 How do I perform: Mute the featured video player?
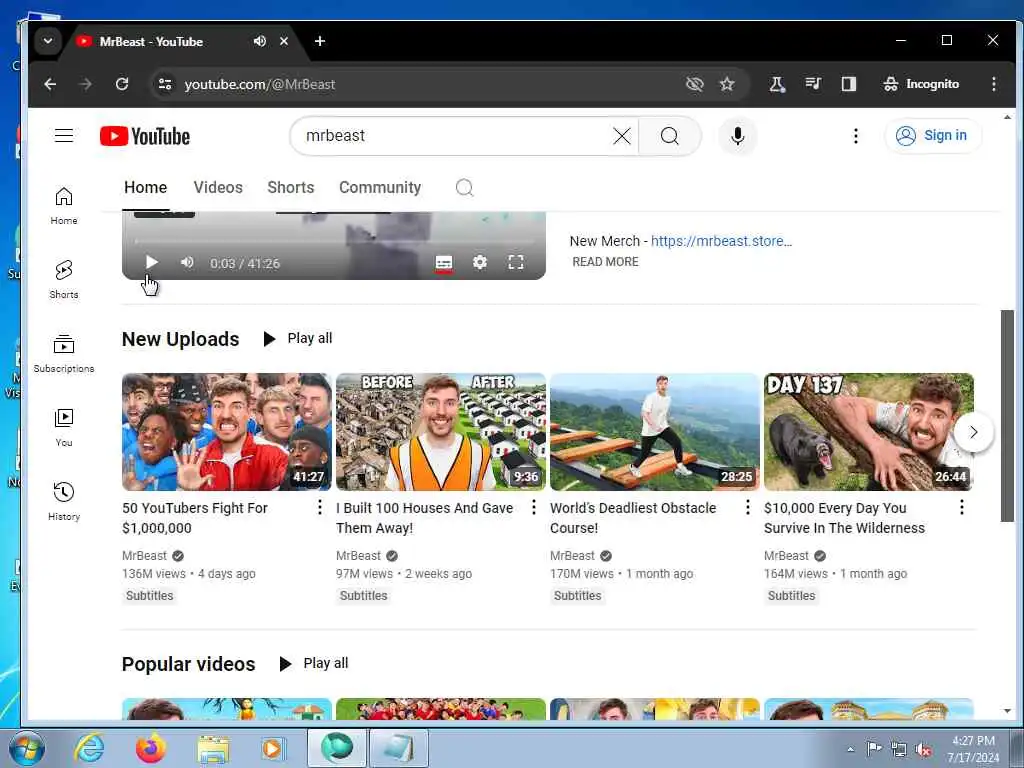pos(187,263)
